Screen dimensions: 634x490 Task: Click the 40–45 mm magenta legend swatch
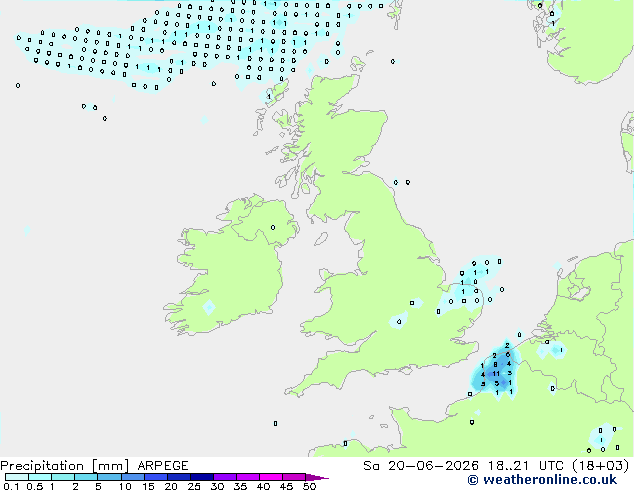pyautogui.click(x=271, y=477)
